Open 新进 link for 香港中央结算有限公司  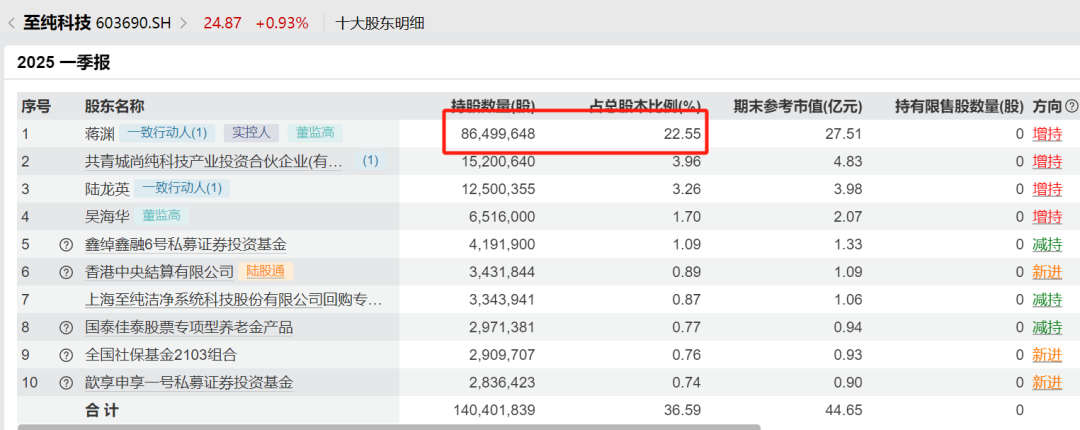pos(1047,272)
